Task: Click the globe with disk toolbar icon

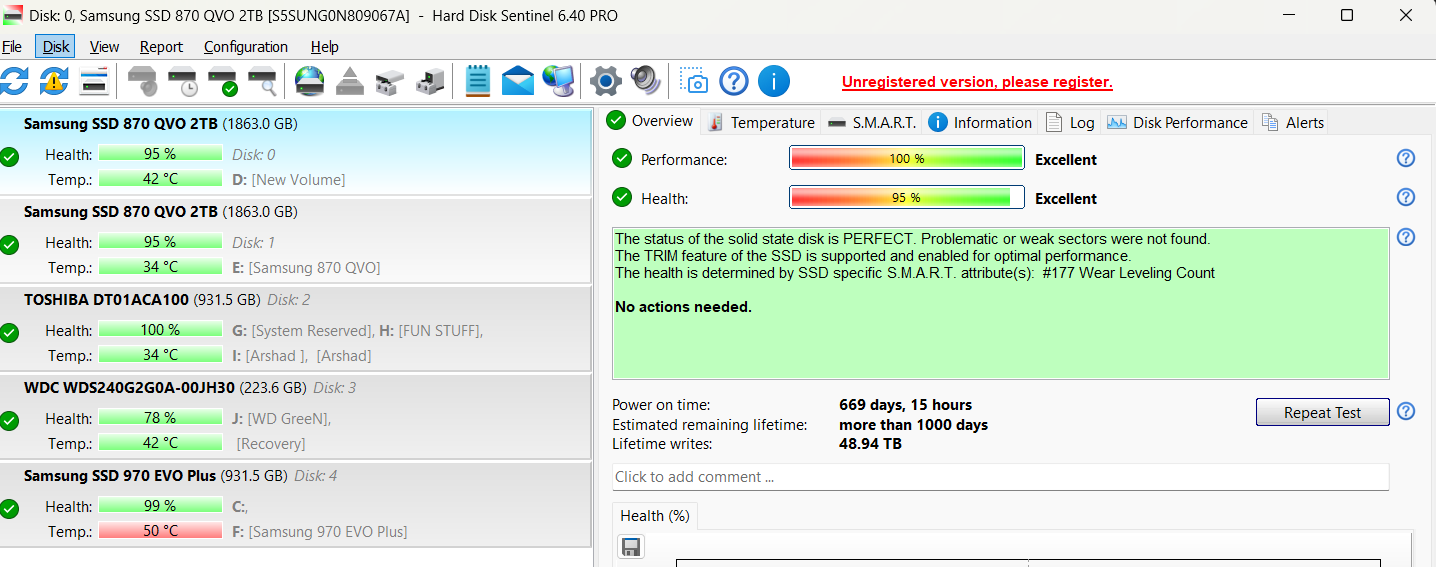Action: tap(310, 81)
